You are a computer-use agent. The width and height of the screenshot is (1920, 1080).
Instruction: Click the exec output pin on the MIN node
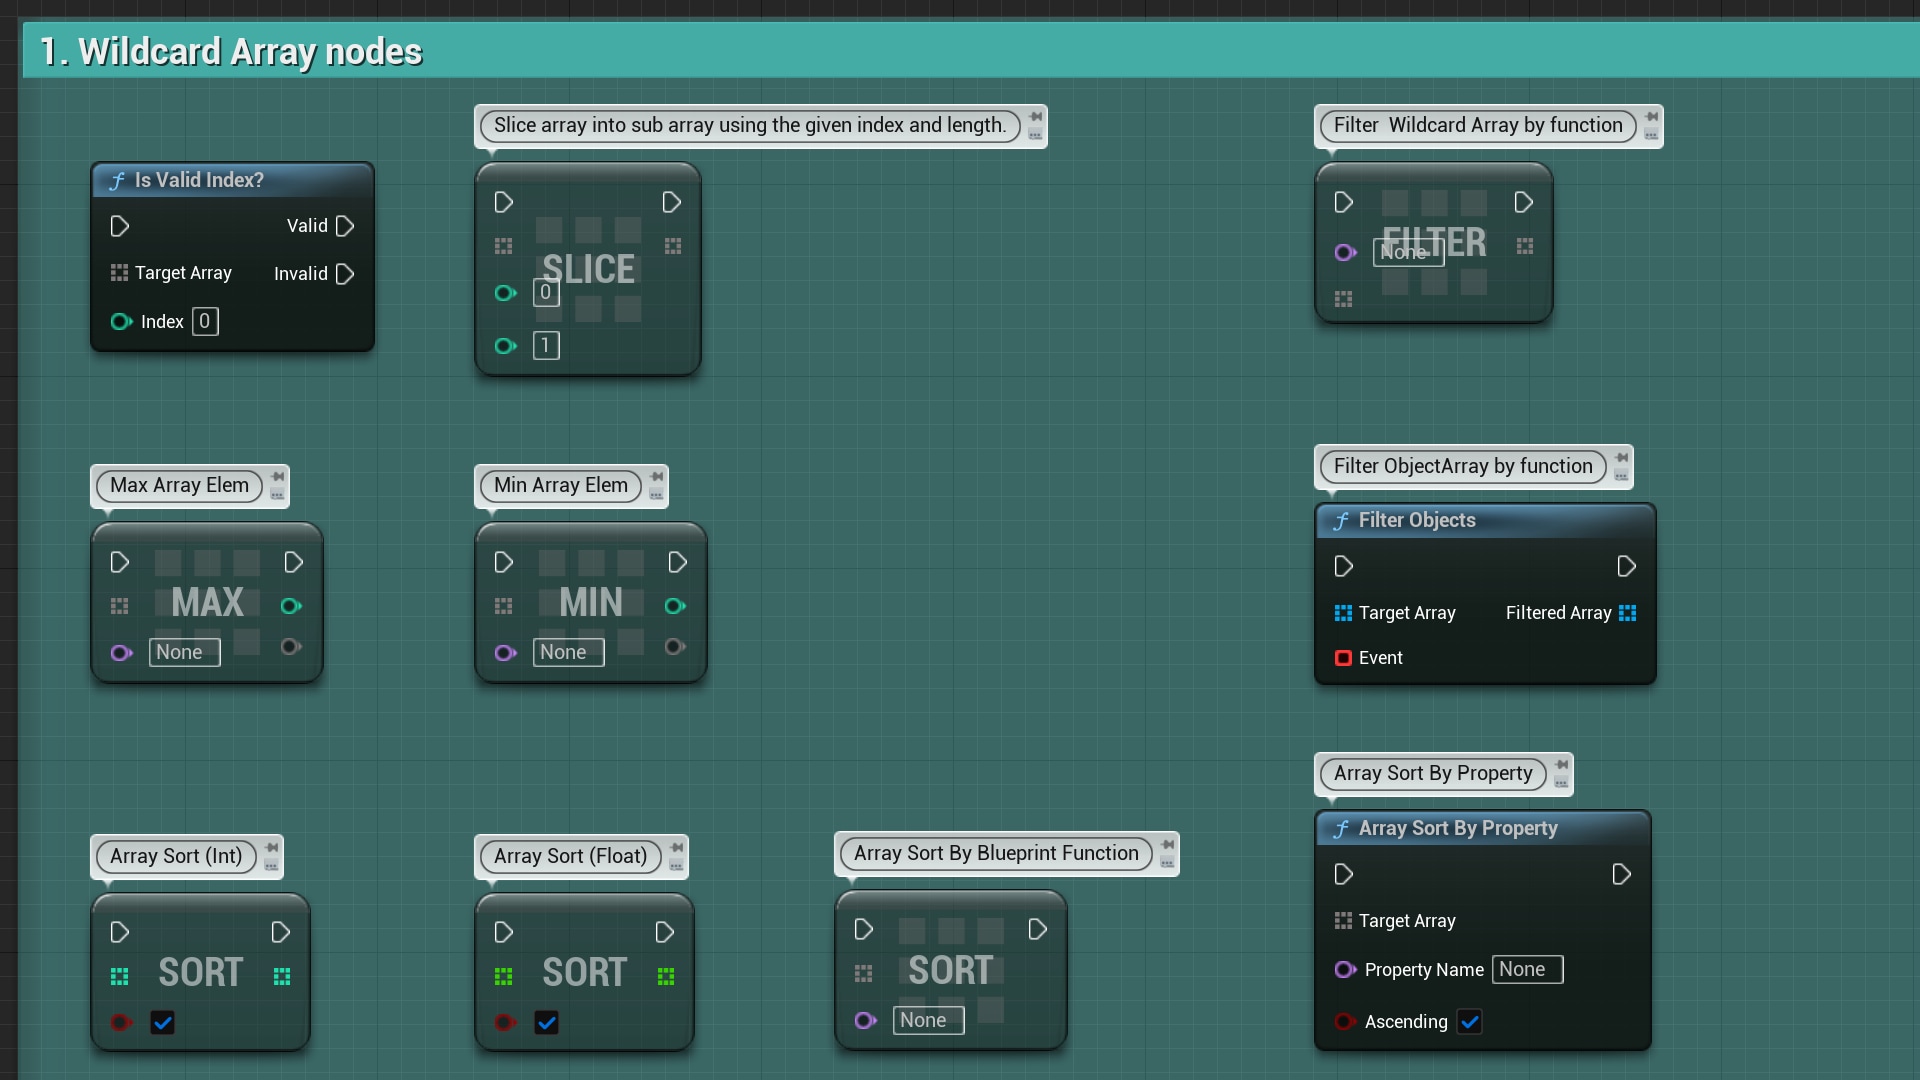[676, 562]
